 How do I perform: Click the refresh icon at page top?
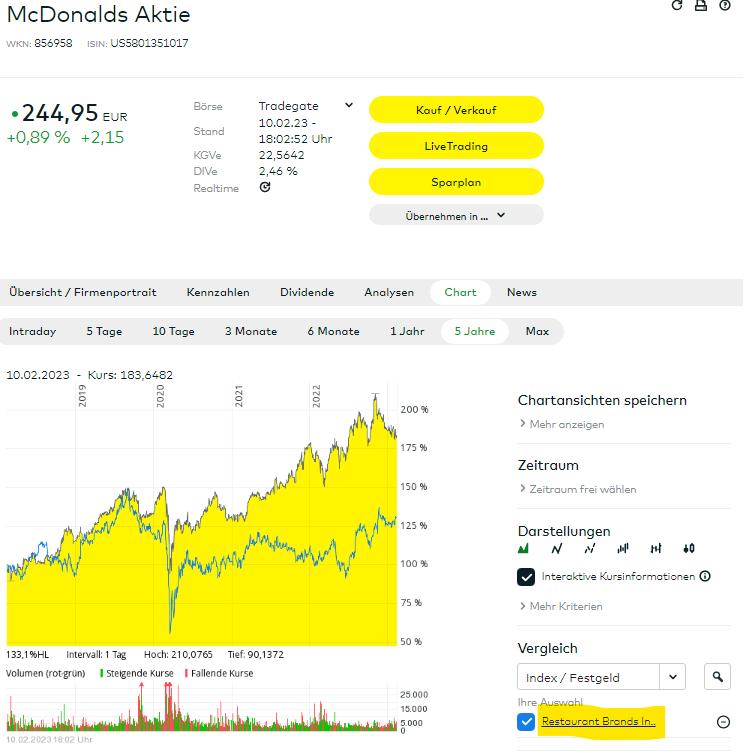coord(677,5)
